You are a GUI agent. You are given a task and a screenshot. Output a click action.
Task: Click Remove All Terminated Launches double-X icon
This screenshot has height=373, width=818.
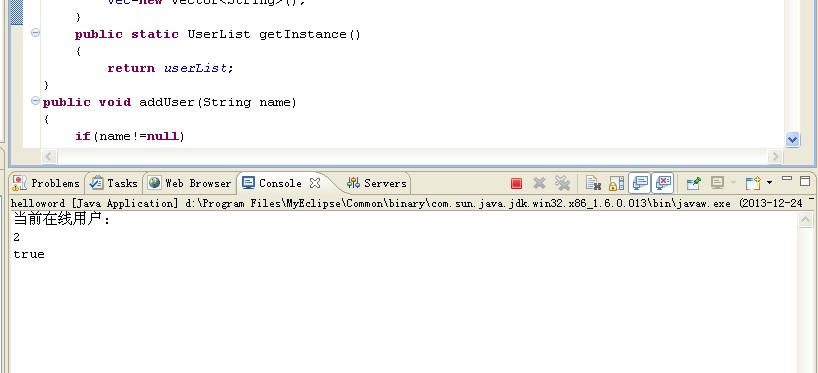click(x=562, y=183)
